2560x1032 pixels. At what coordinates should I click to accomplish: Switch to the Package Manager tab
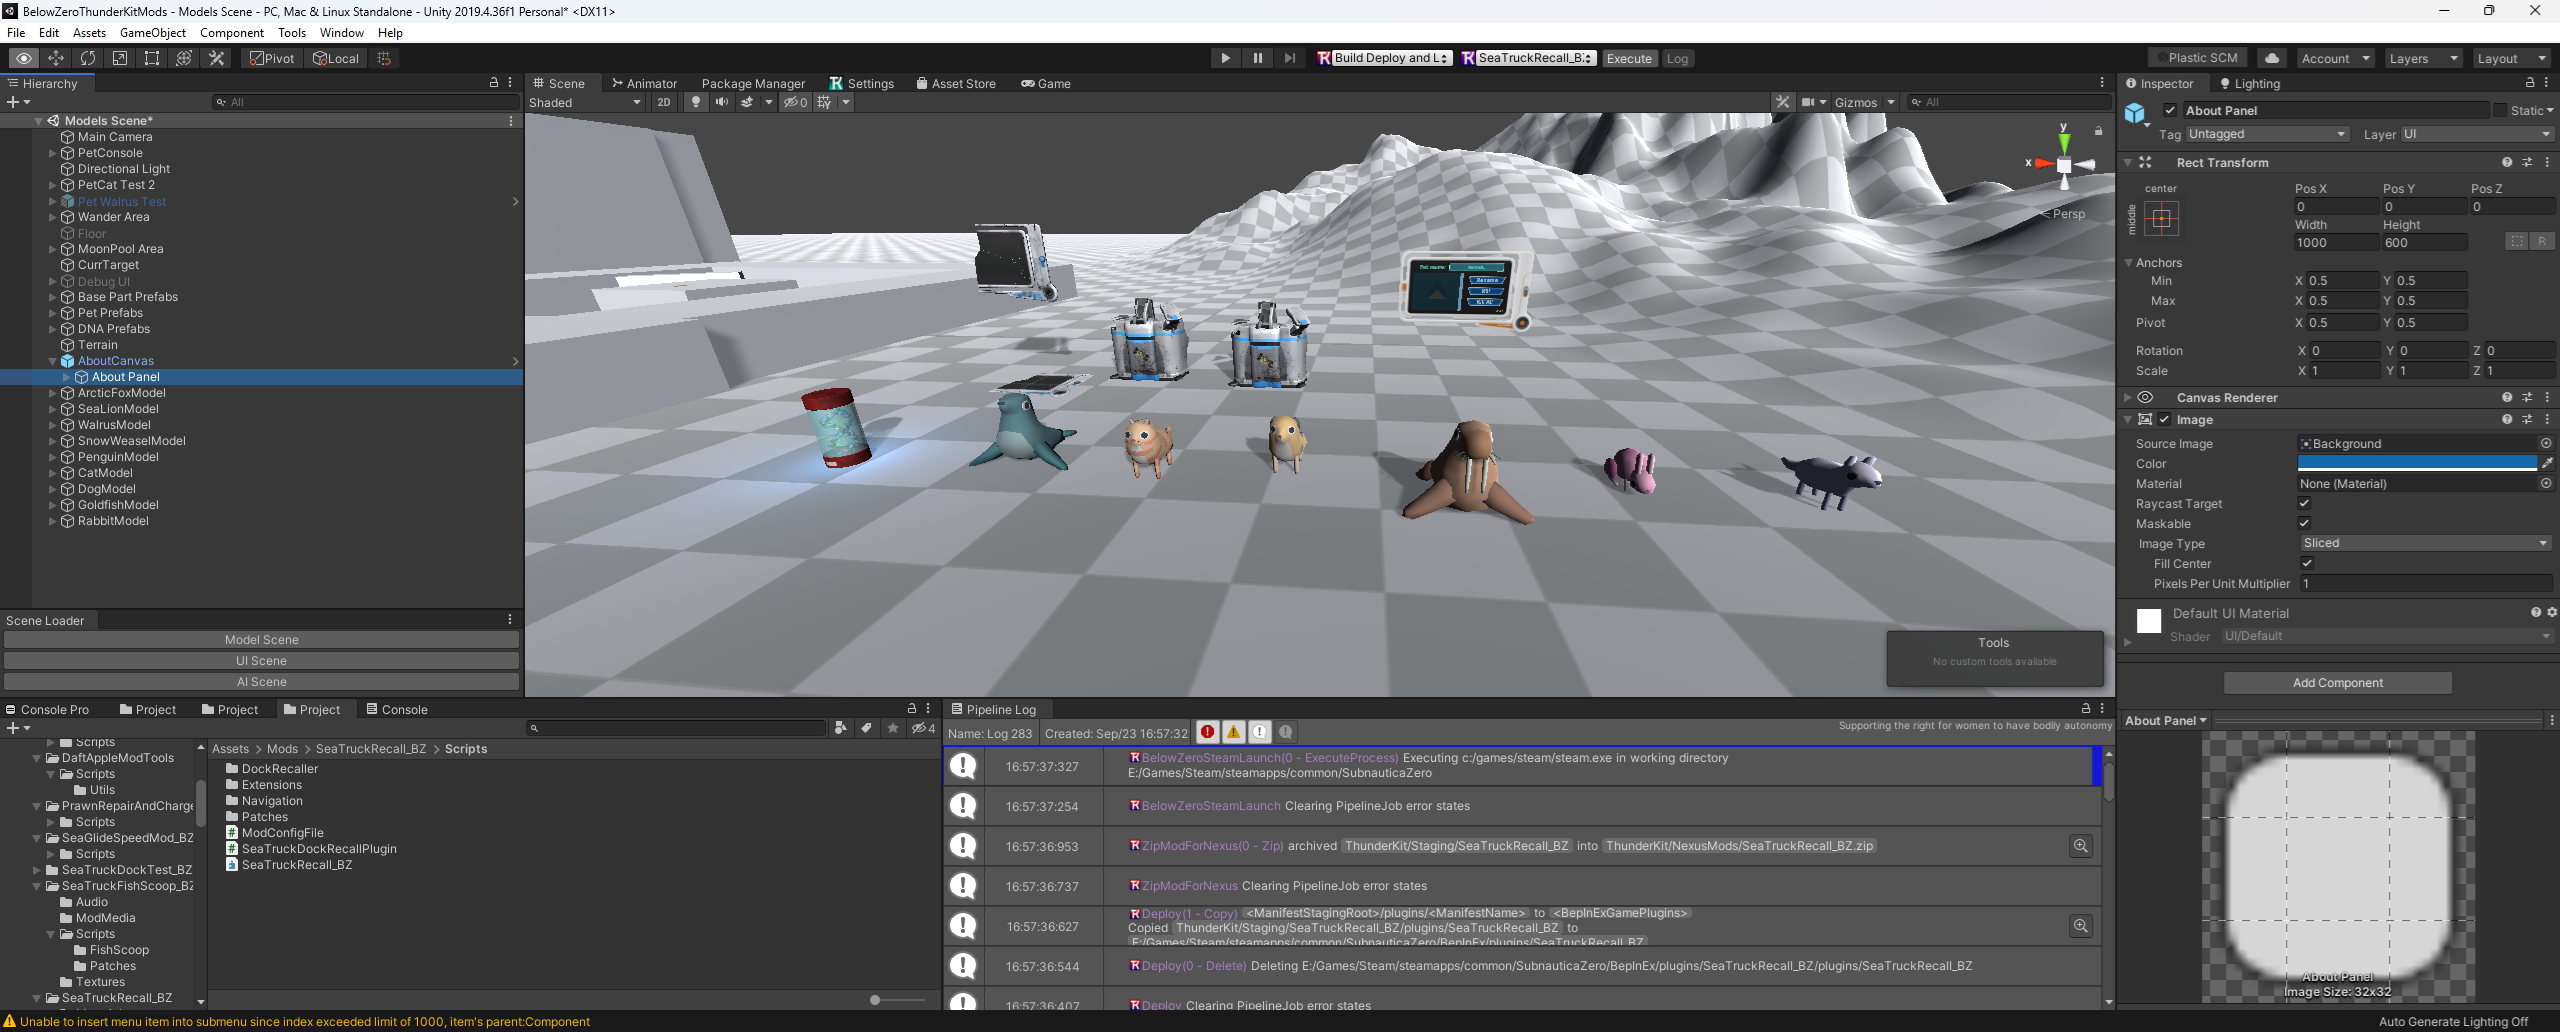click(753, 83)
